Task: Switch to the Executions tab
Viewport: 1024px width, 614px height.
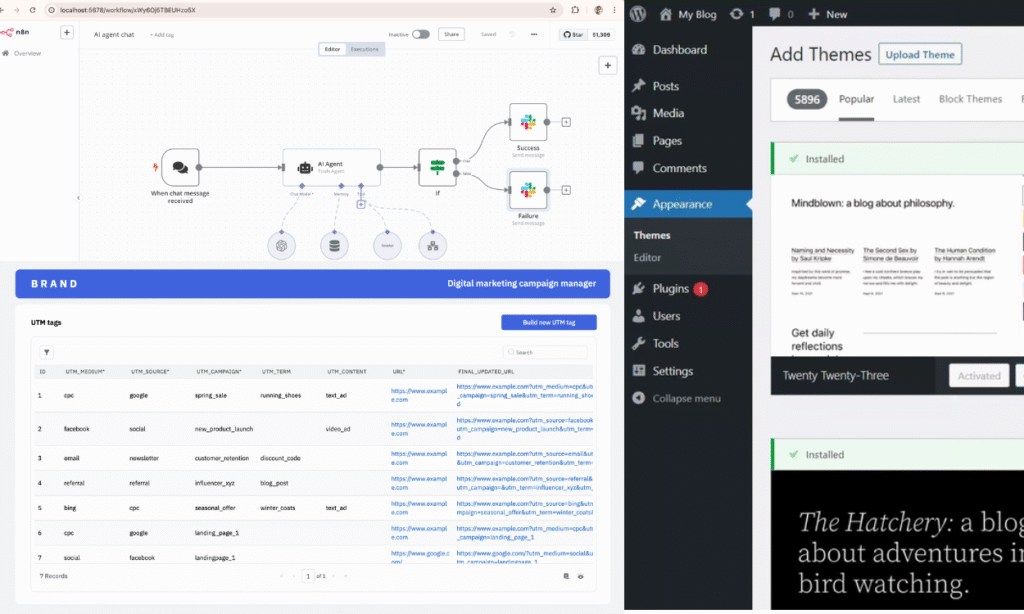Action: point(366,49)
